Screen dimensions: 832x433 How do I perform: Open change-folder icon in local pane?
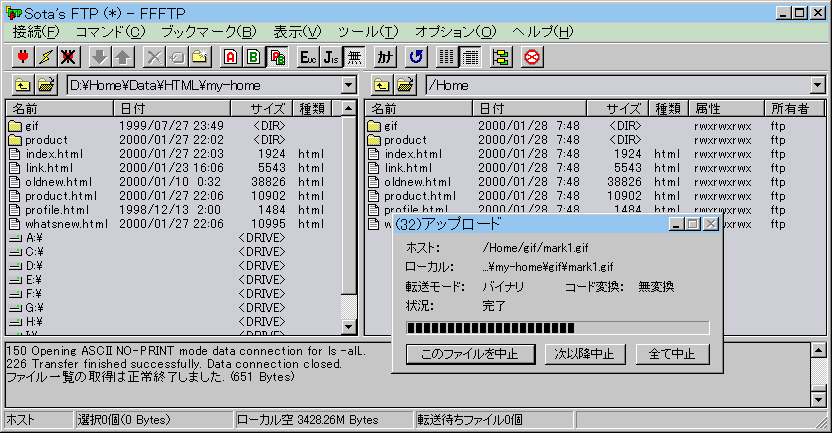point(46,85)
